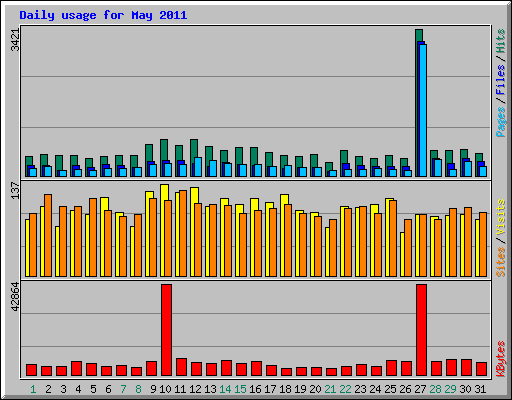
Task: Click the tall green Hits bar for day 27
Action: tap(419, 35)
